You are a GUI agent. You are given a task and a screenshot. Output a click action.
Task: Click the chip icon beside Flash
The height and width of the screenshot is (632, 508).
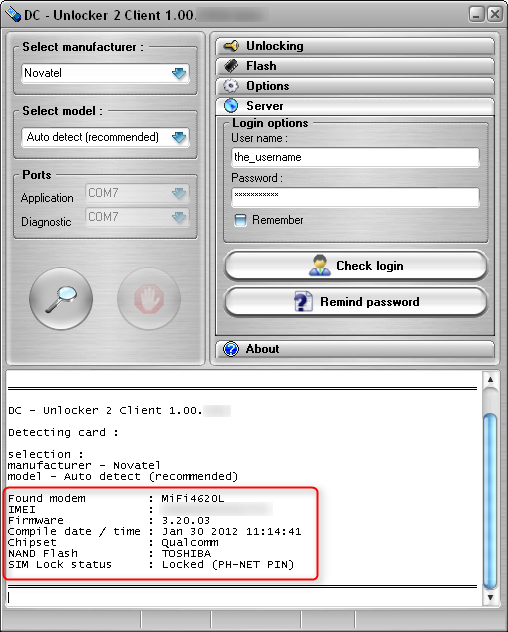pos(231,66)
